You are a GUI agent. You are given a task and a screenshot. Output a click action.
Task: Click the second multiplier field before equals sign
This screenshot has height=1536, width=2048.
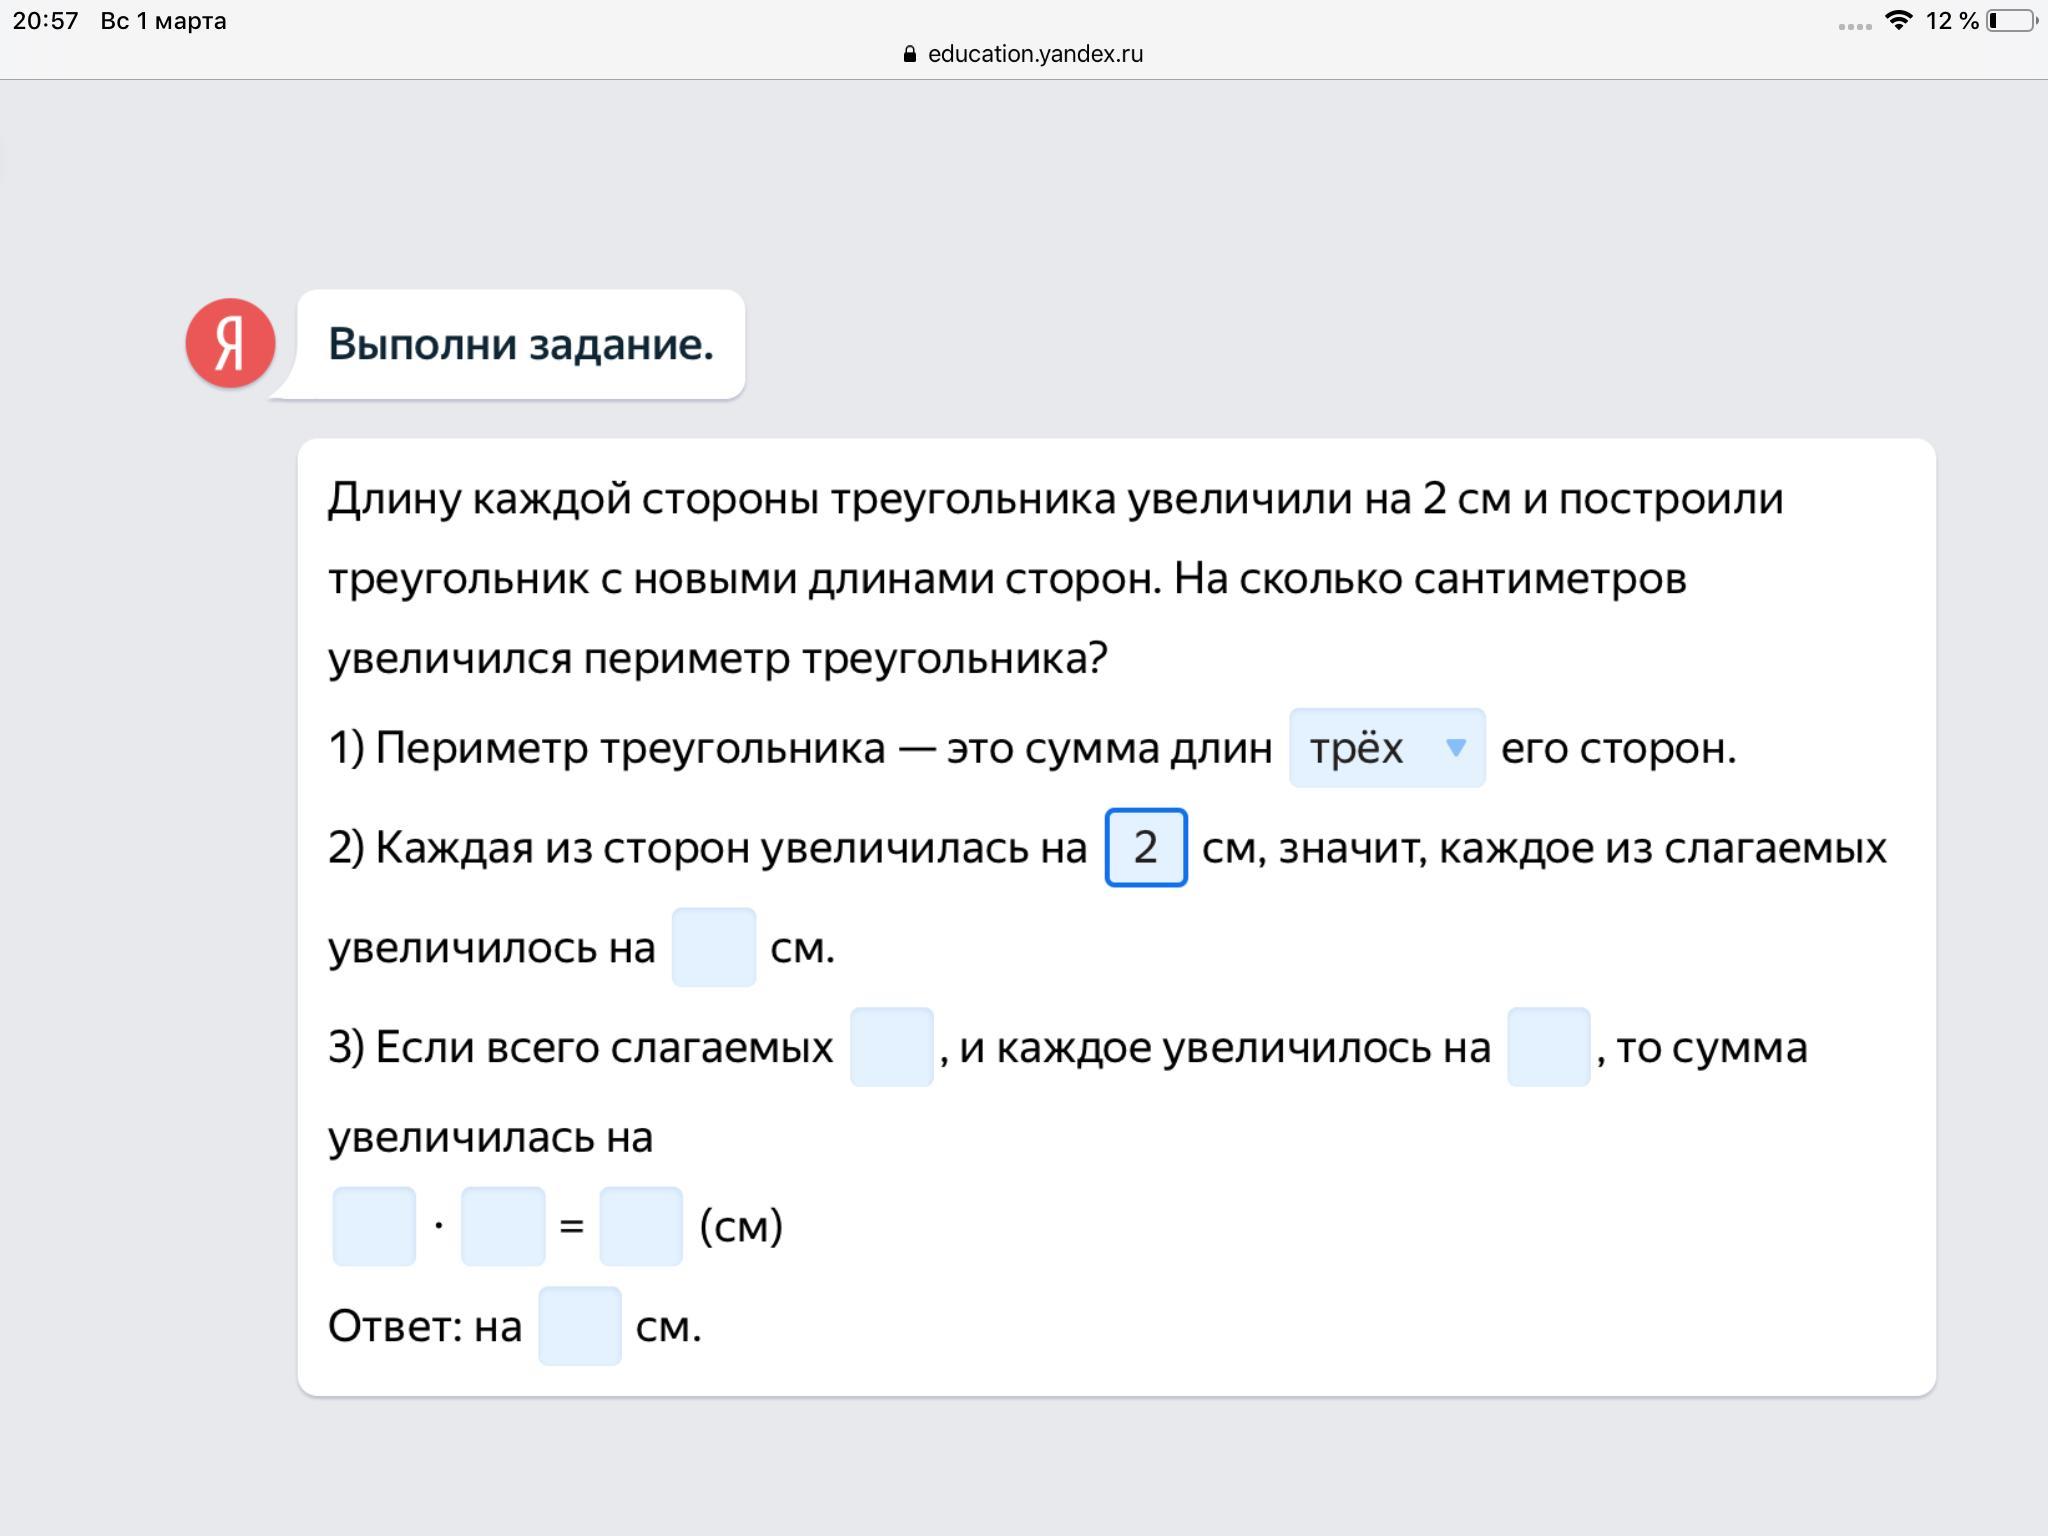[503, 1226]
